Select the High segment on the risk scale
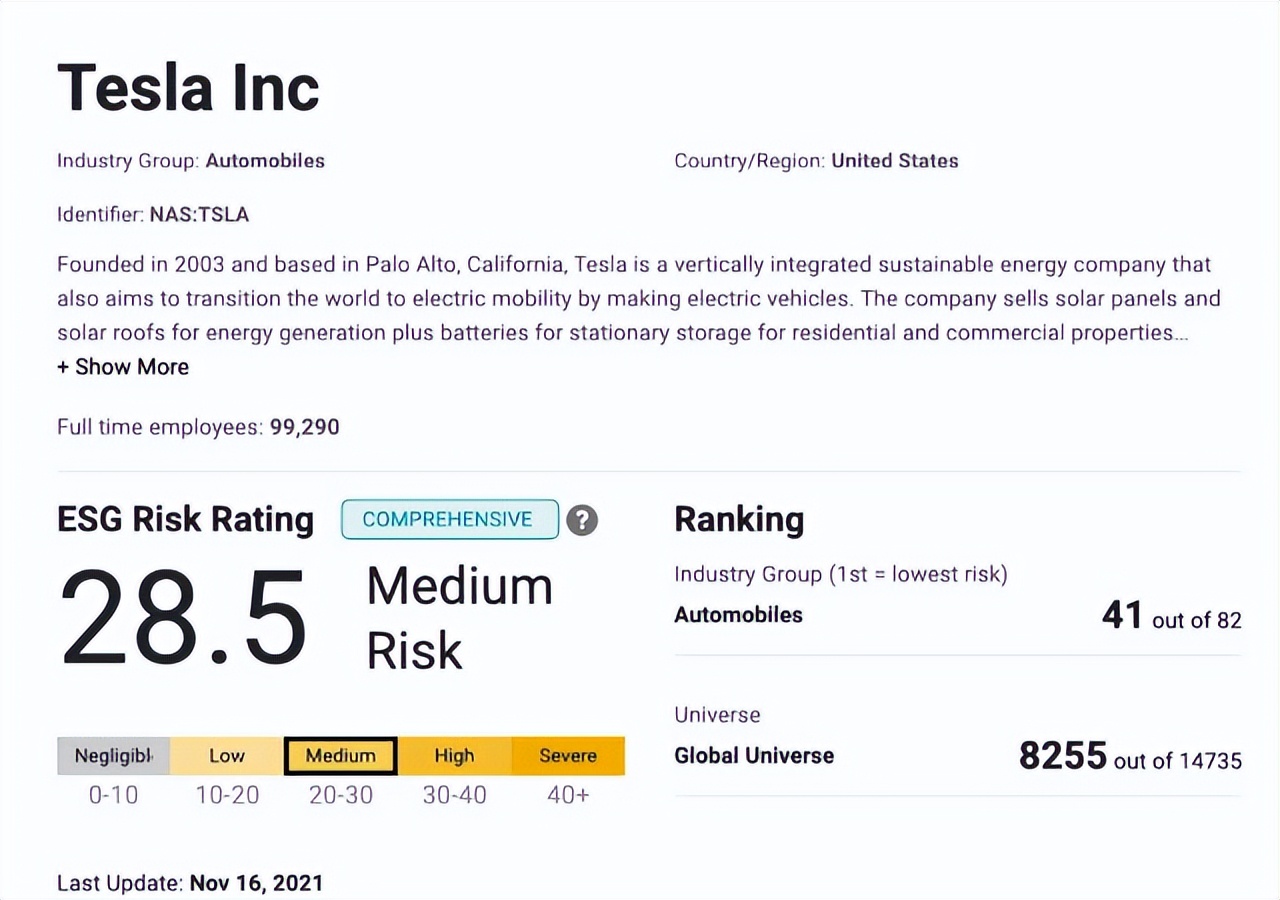This screenshot has height=900, width=1280. pos(454,756)
